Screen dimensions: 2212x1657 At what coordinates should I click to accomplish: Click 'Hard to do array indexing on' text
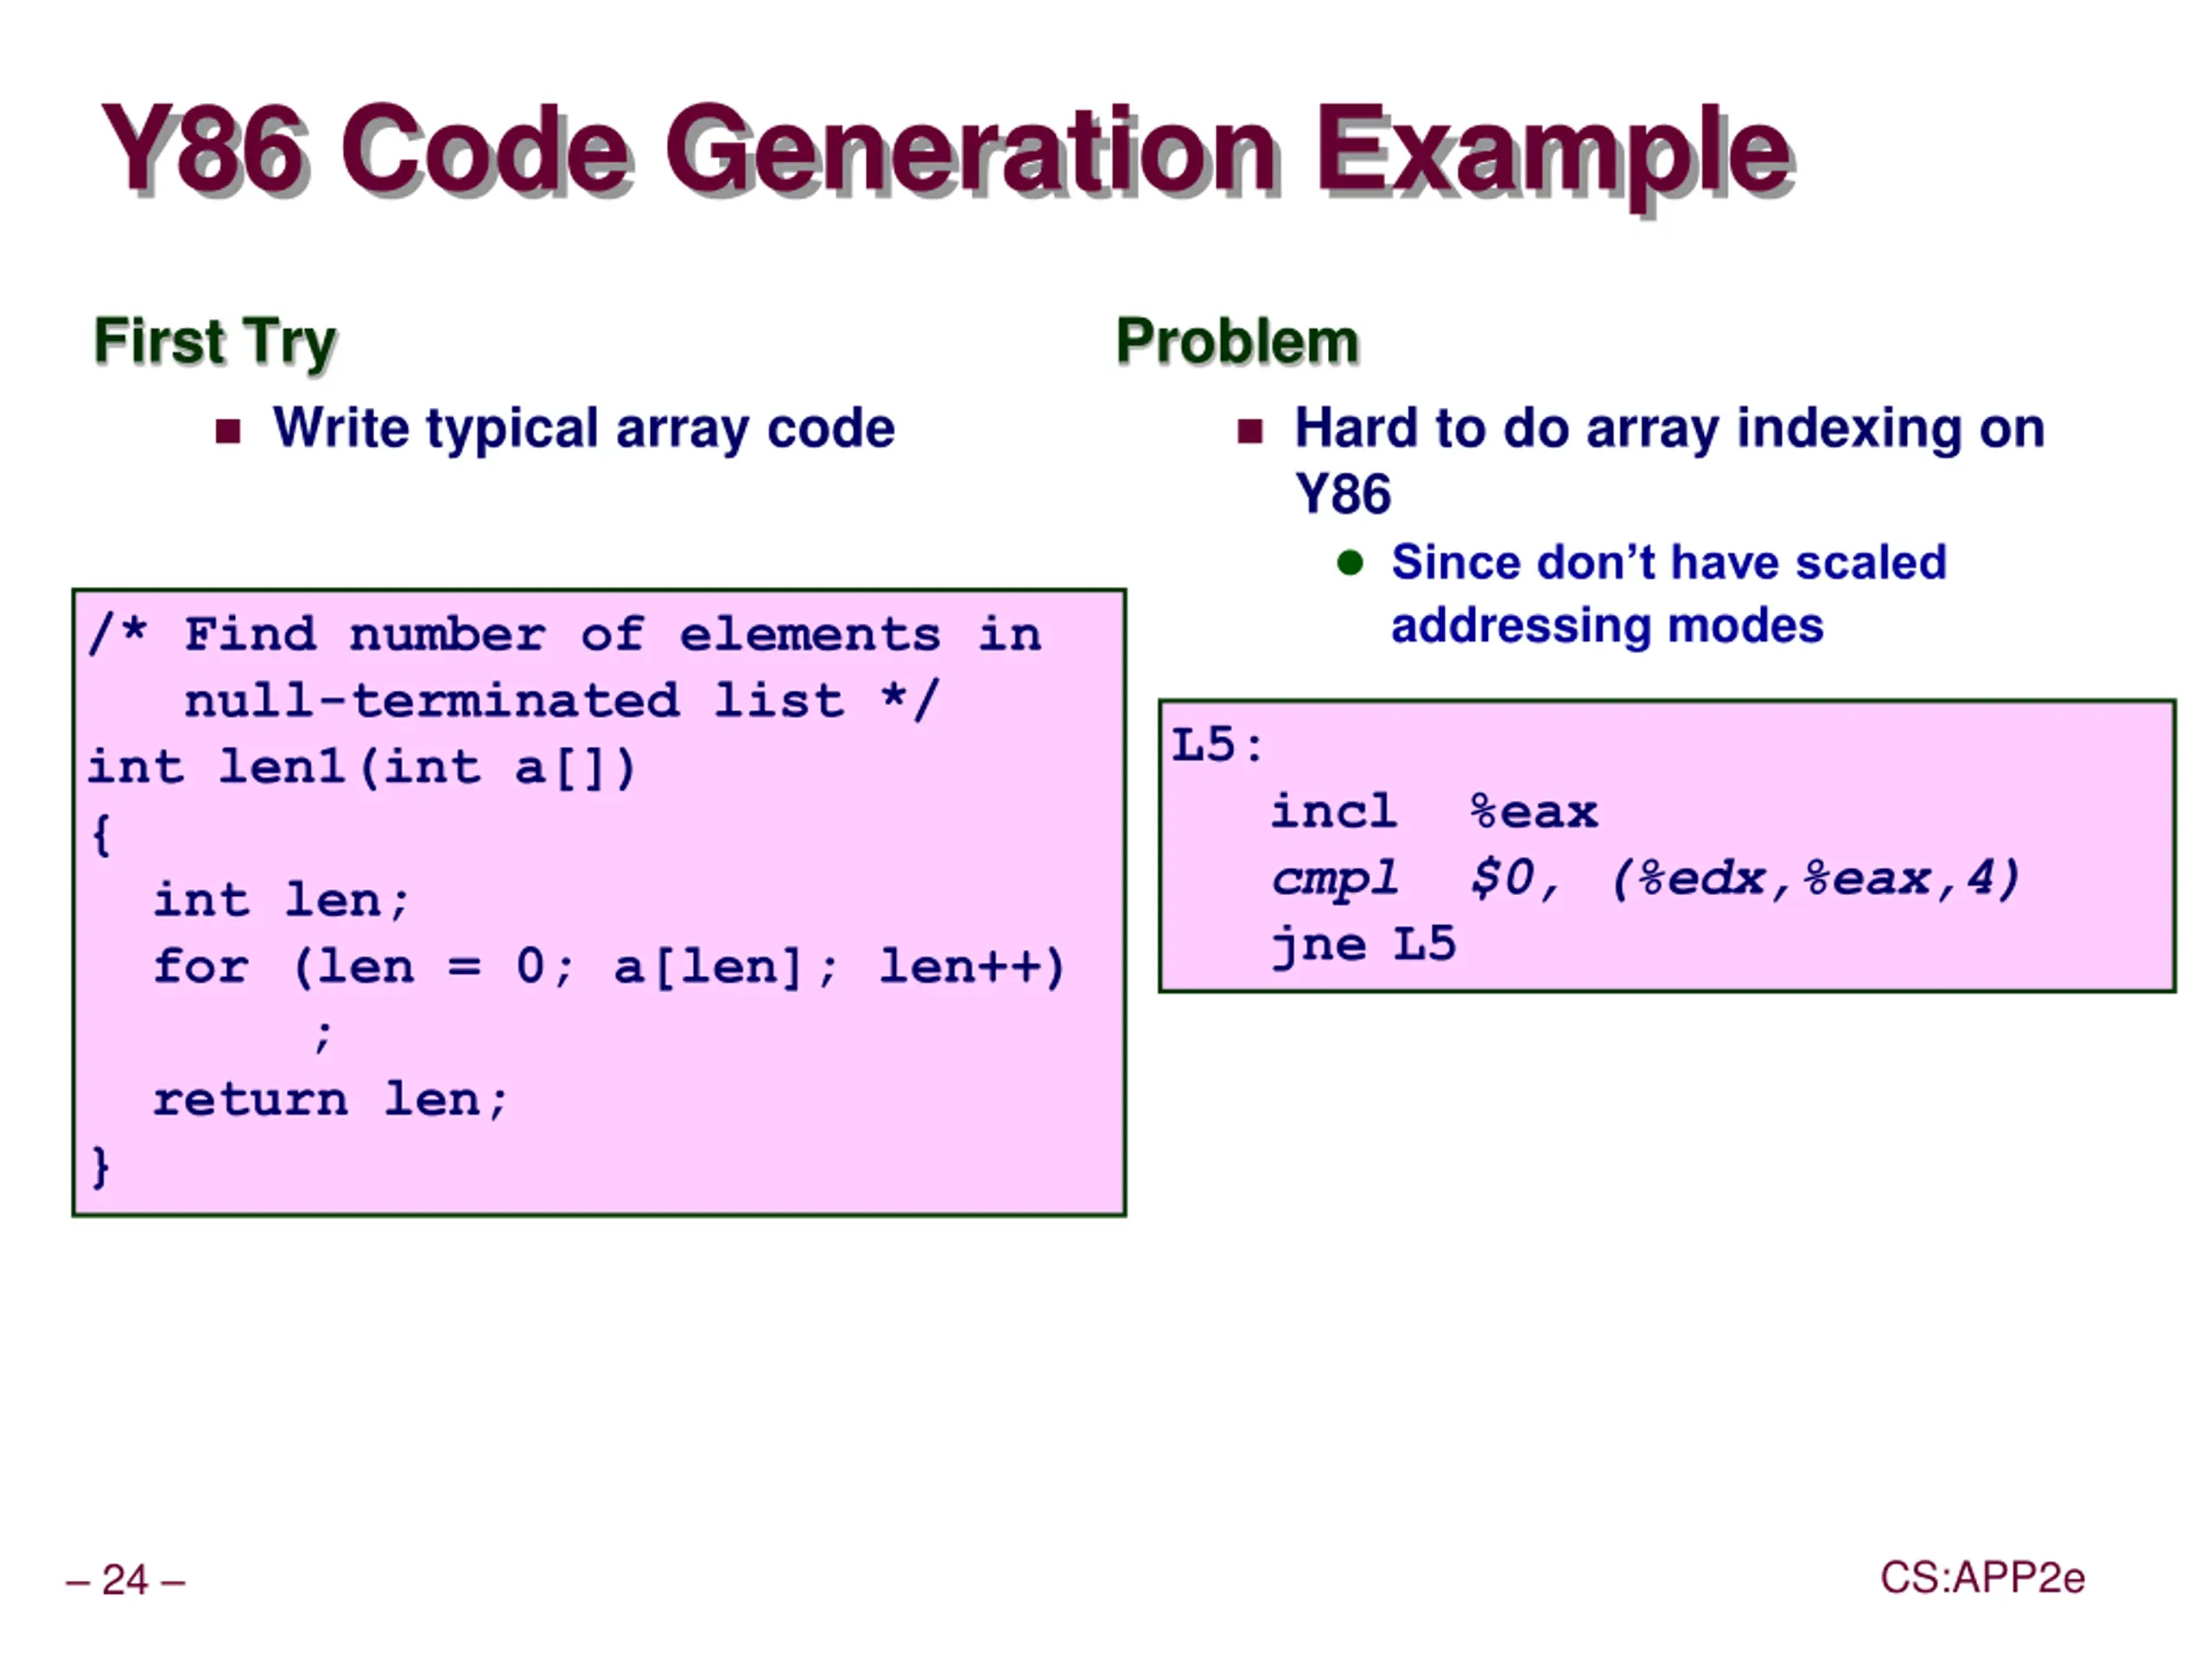point(1669,429)
